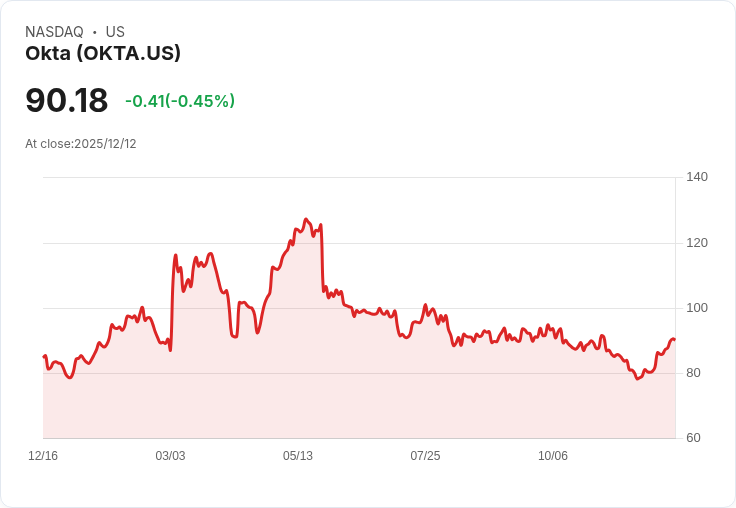The width and height of the screenshot is (736, 508).
Task: Click the 03/03 date label on x-axis
Action: coord(170,456)
